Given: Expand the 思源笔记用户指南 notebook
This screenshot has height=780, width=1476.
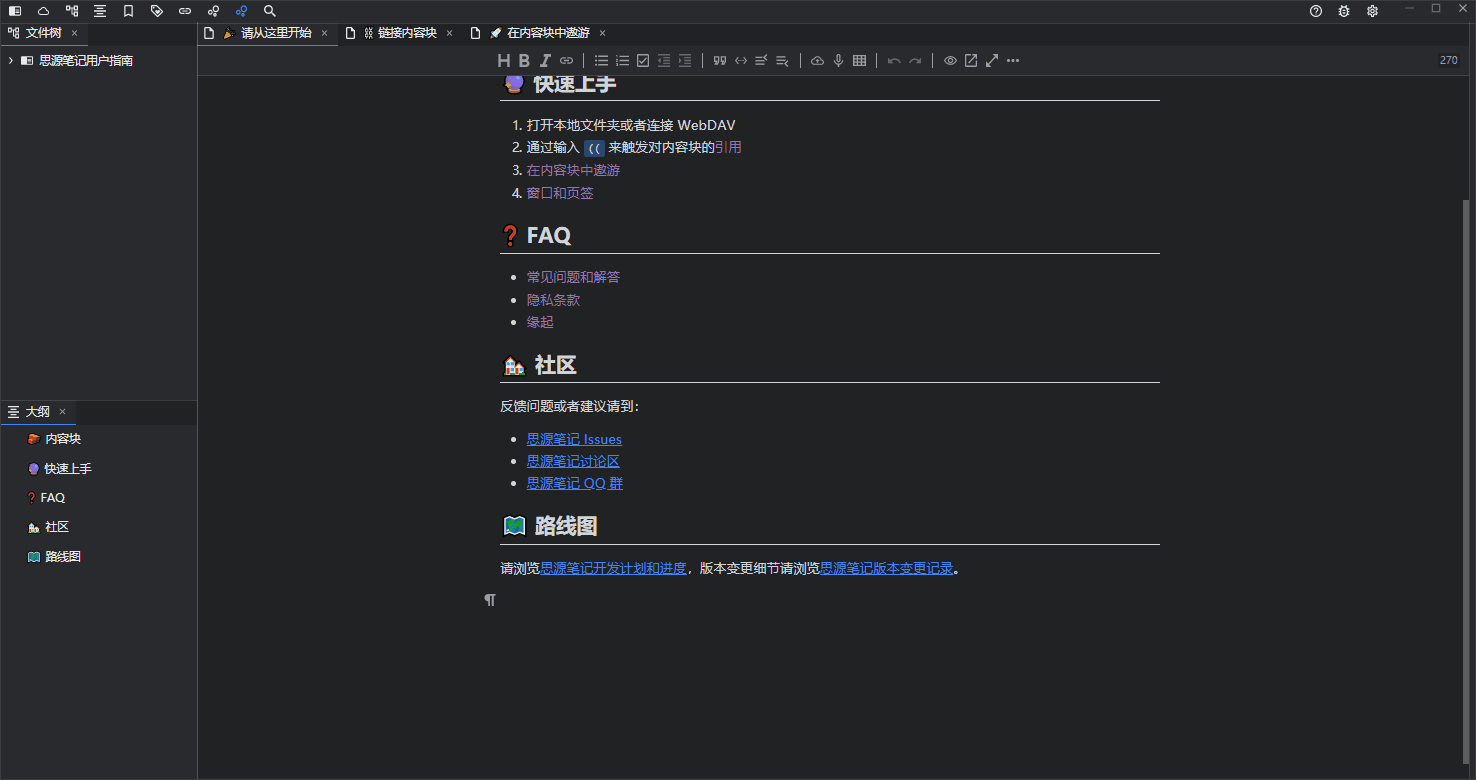Looking at the screenshot, I should click(10, 61).
